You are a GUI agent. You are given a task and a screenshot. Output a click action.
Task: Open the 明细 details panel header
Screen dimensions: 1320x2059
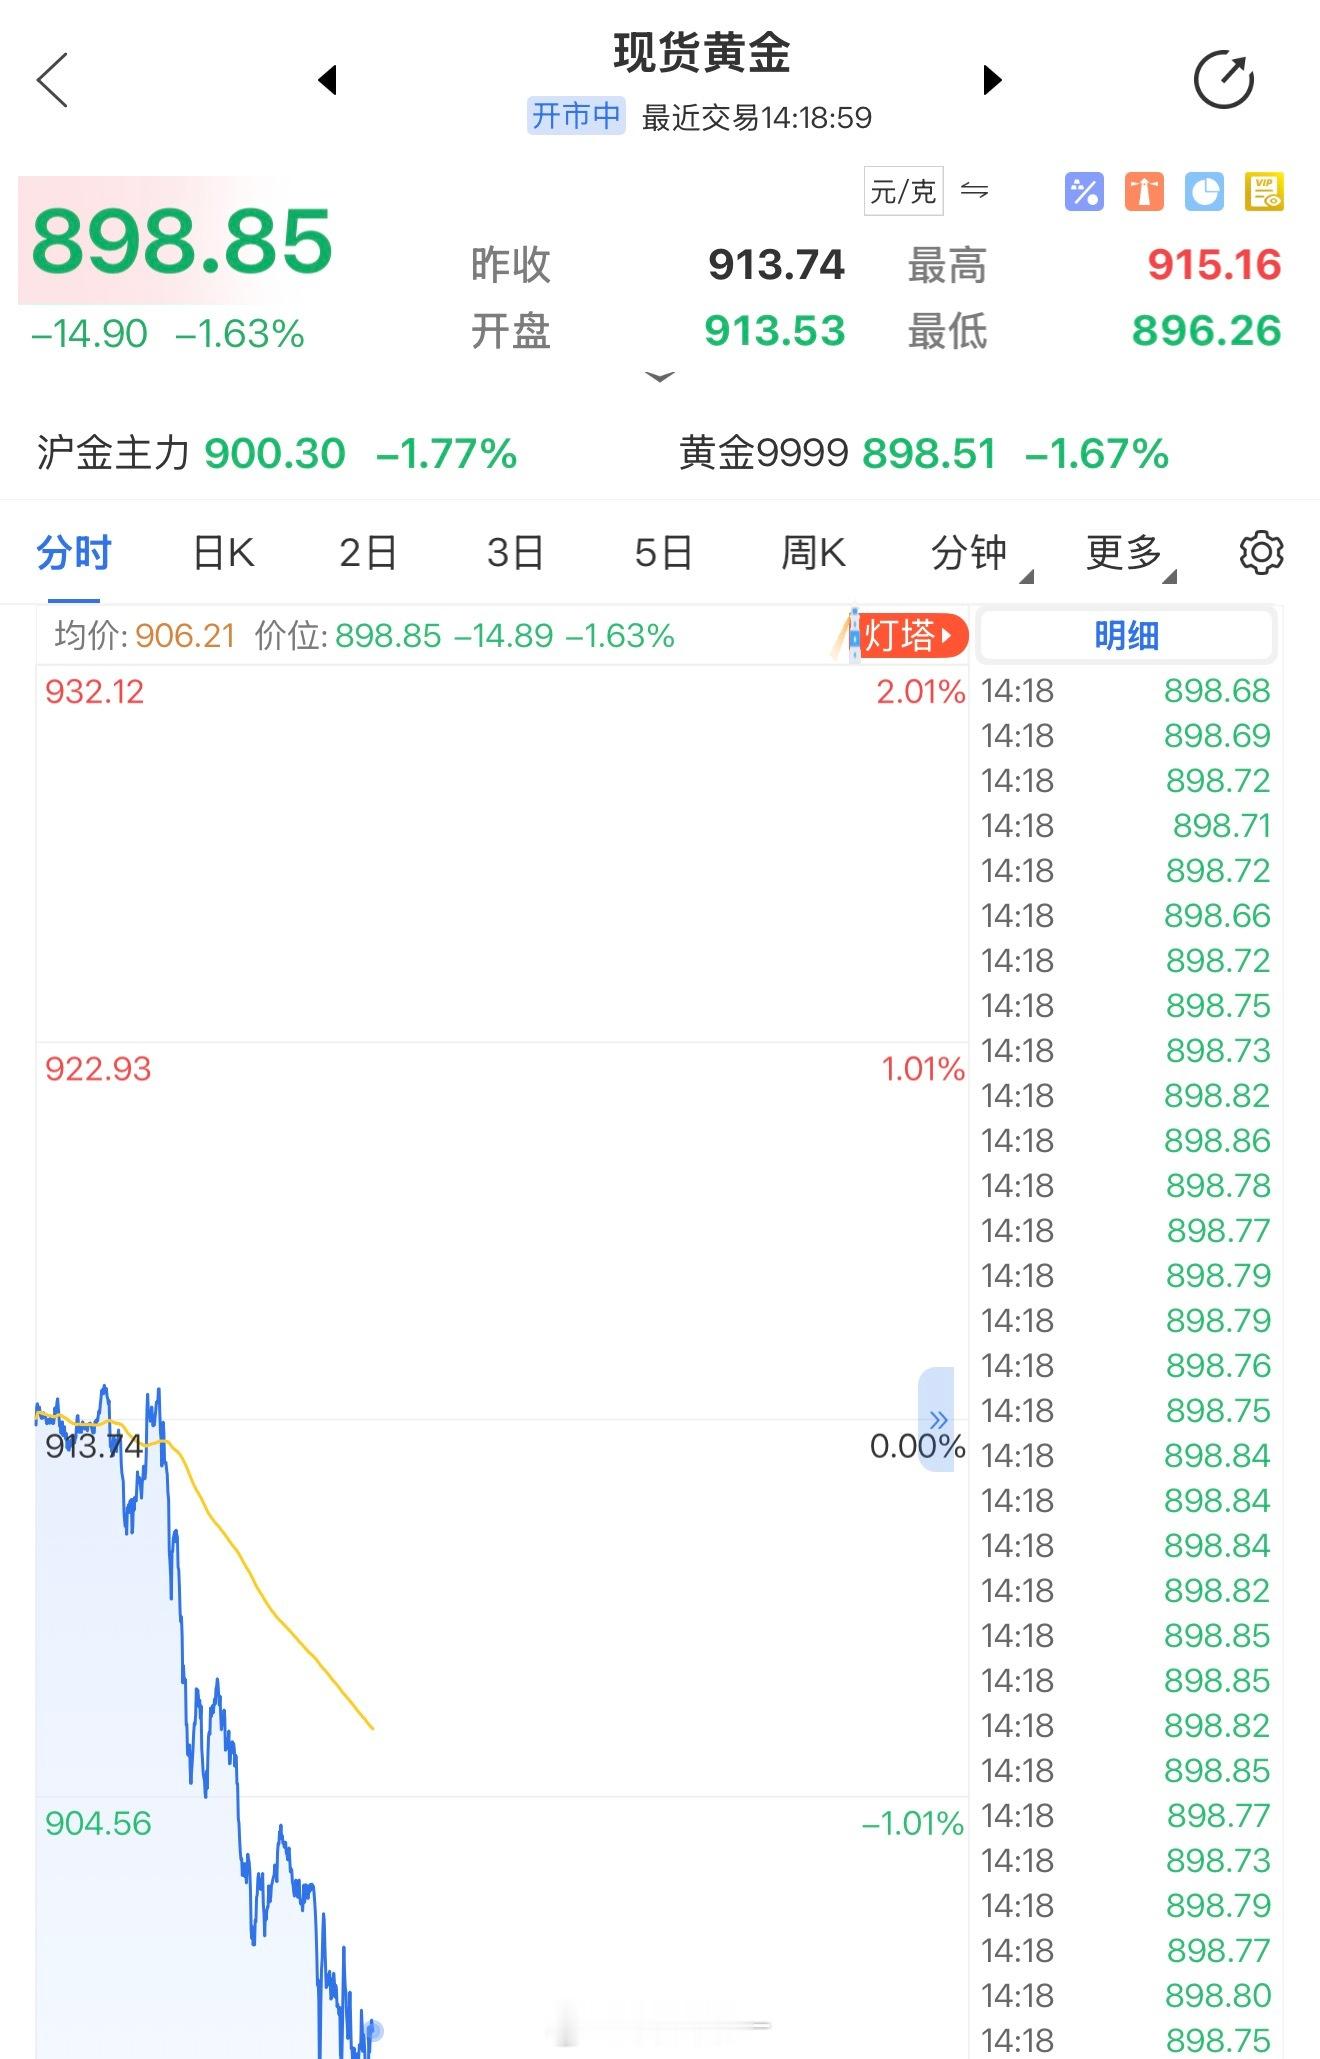tap(1126, 636)
